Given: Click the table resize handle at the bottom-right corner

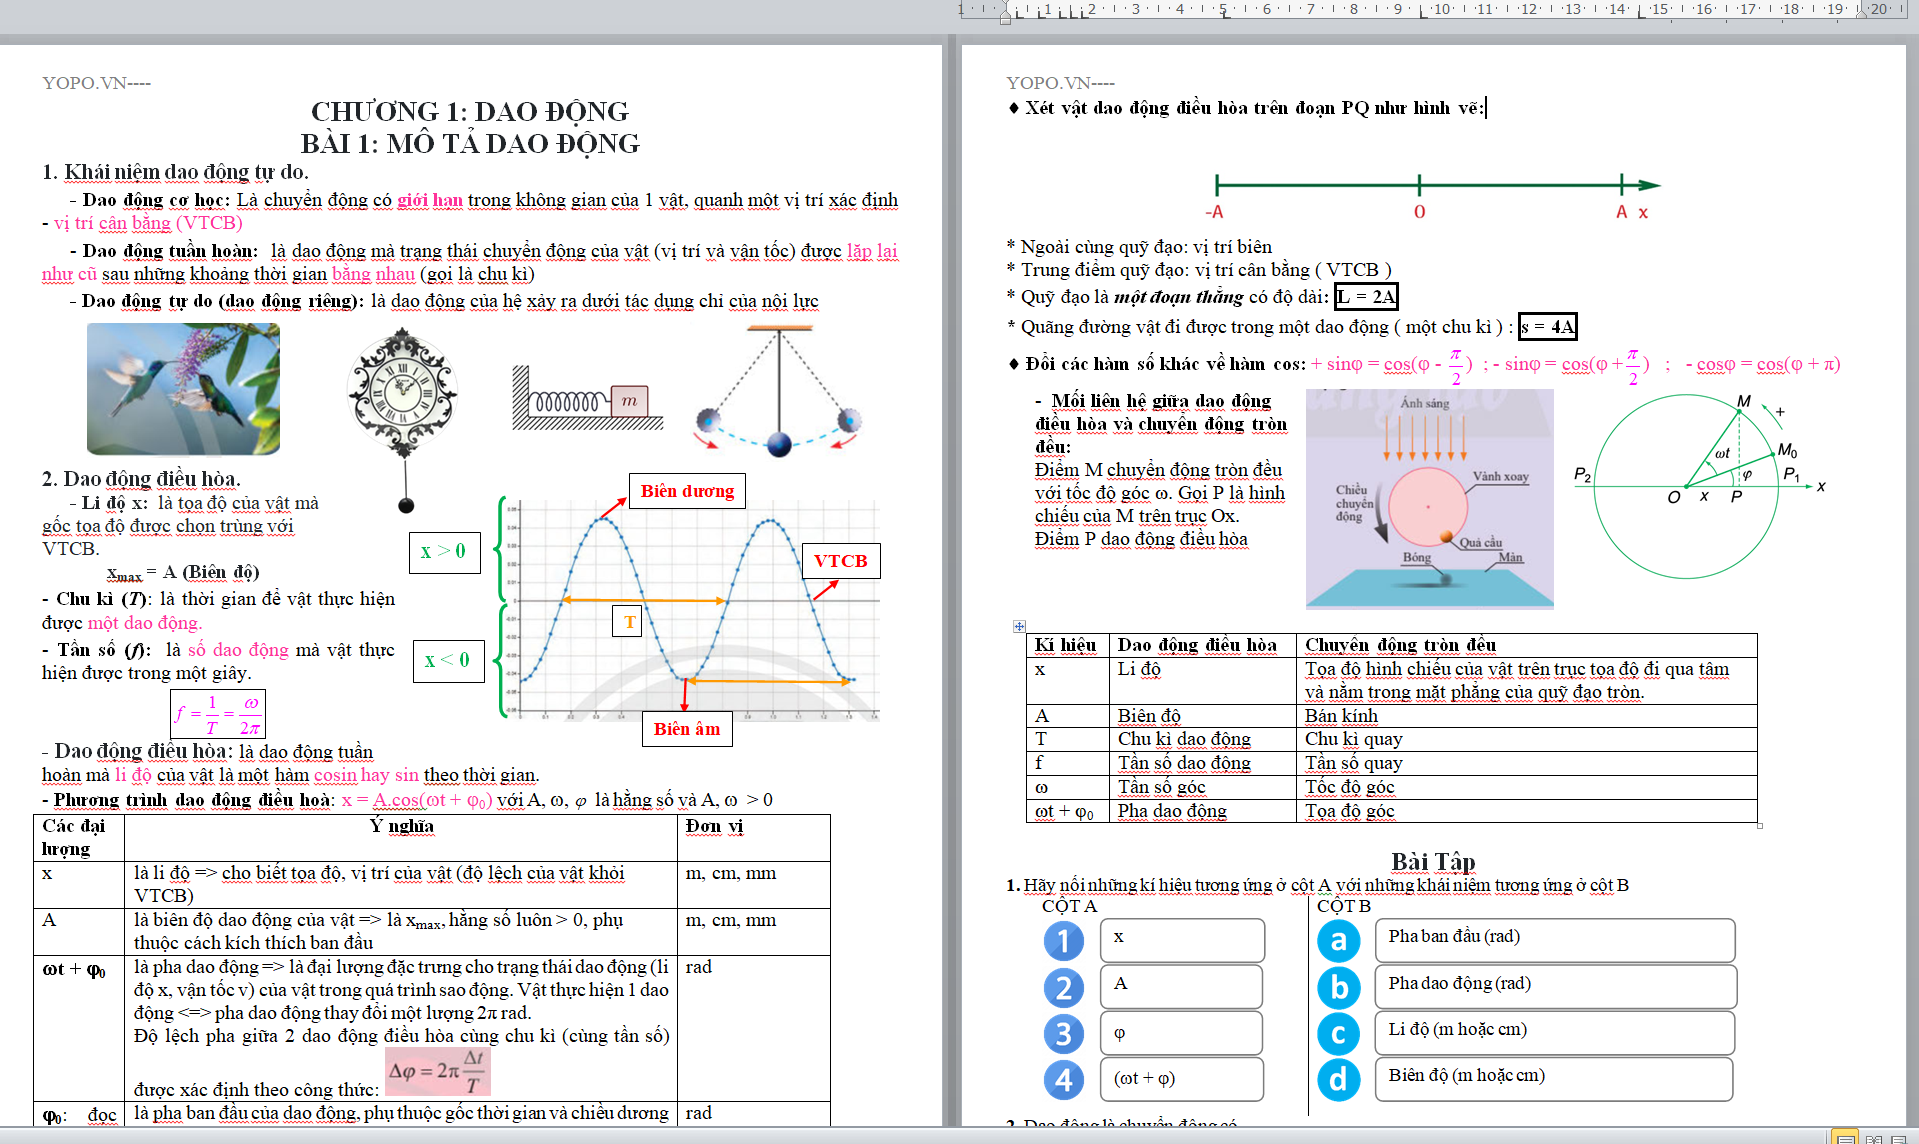Looking at the screenshot, I should pyautogui.click(x=1760, y=826).
